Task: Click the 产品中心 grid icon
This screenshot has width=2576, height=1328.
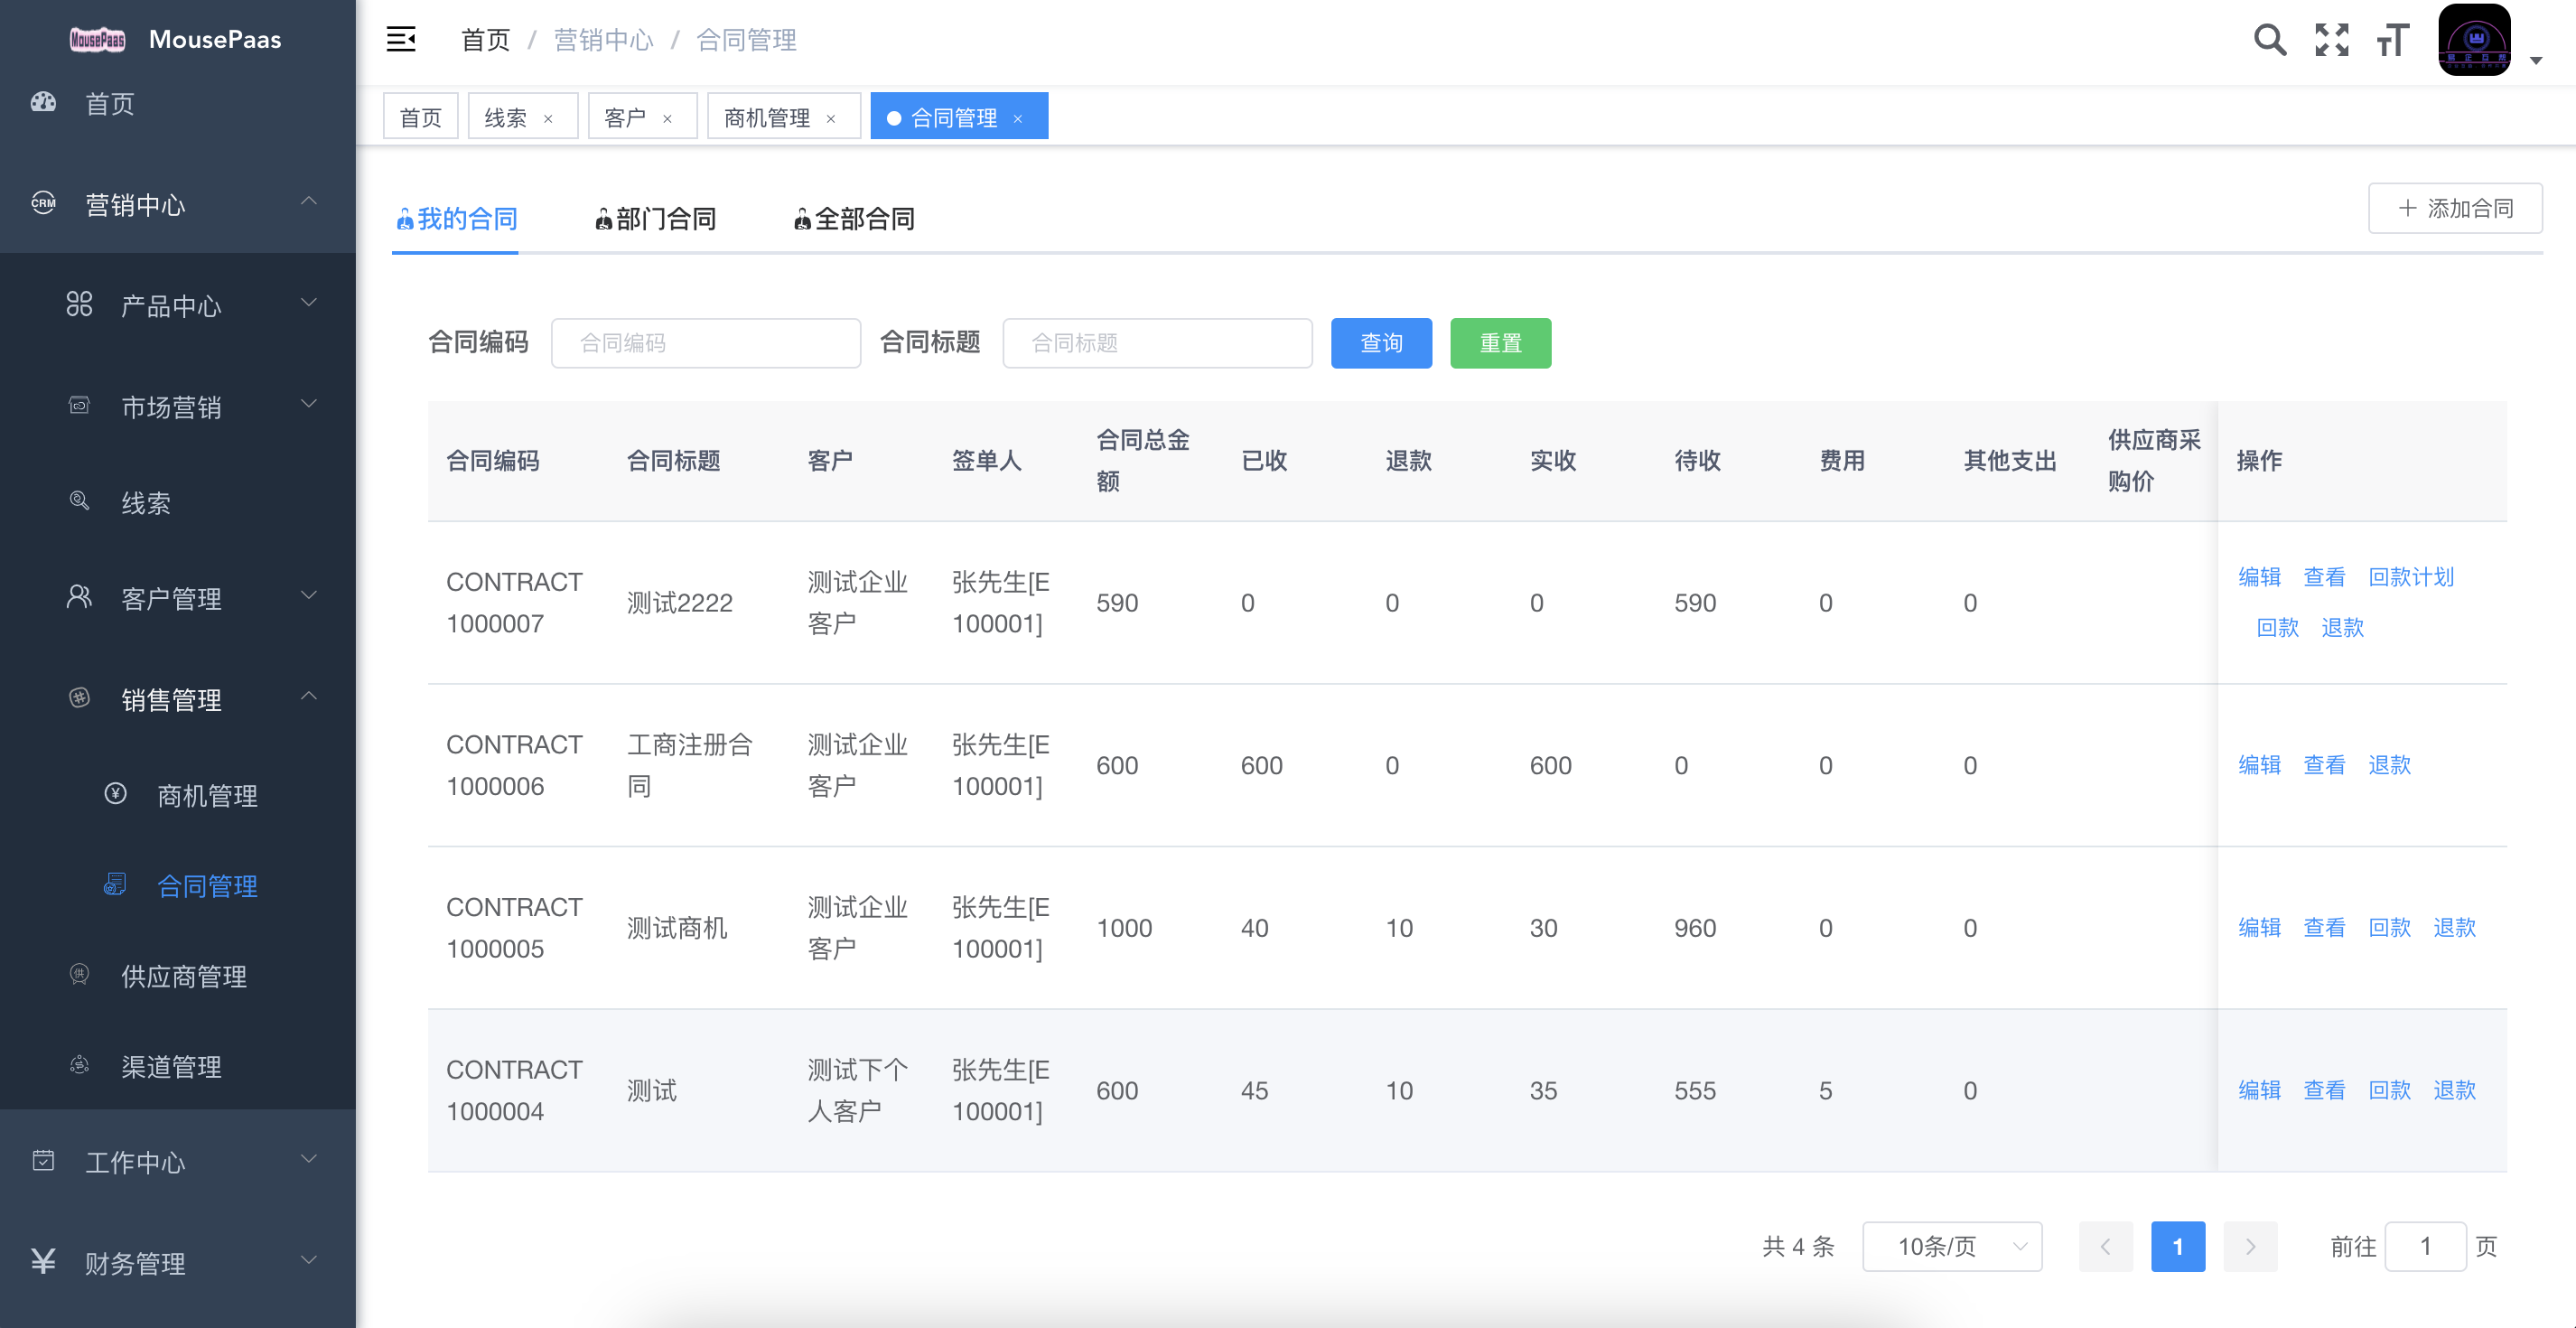Action: pos(79,304)
